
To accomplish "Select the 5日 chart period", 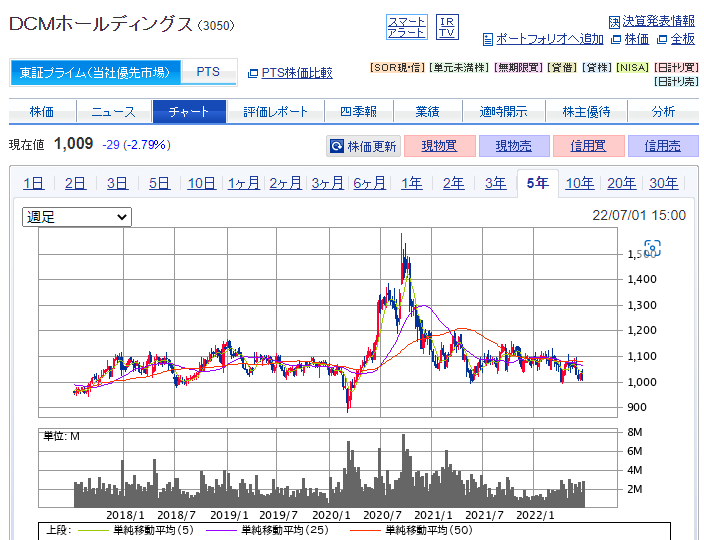I will click(x=159, y=183).
